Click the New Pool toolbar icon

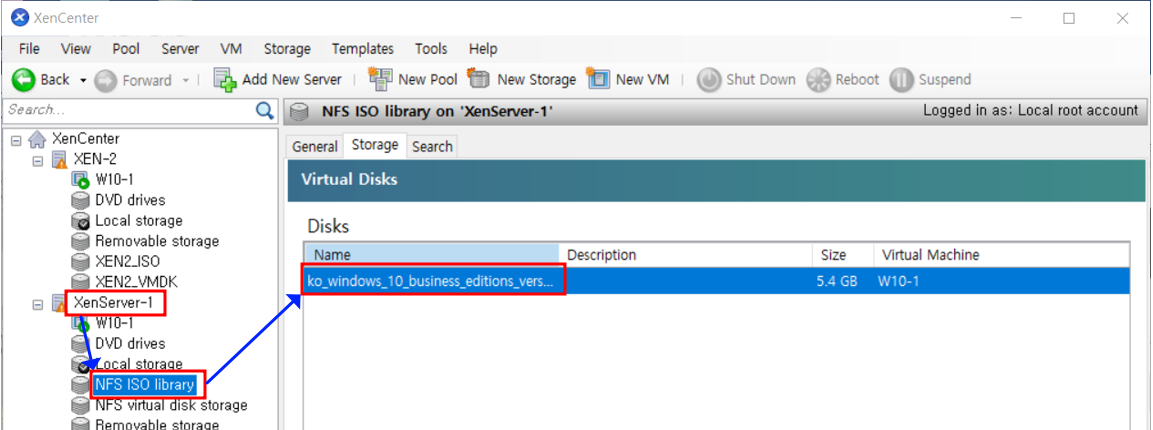pyautogui.click(x=381, y=78)
